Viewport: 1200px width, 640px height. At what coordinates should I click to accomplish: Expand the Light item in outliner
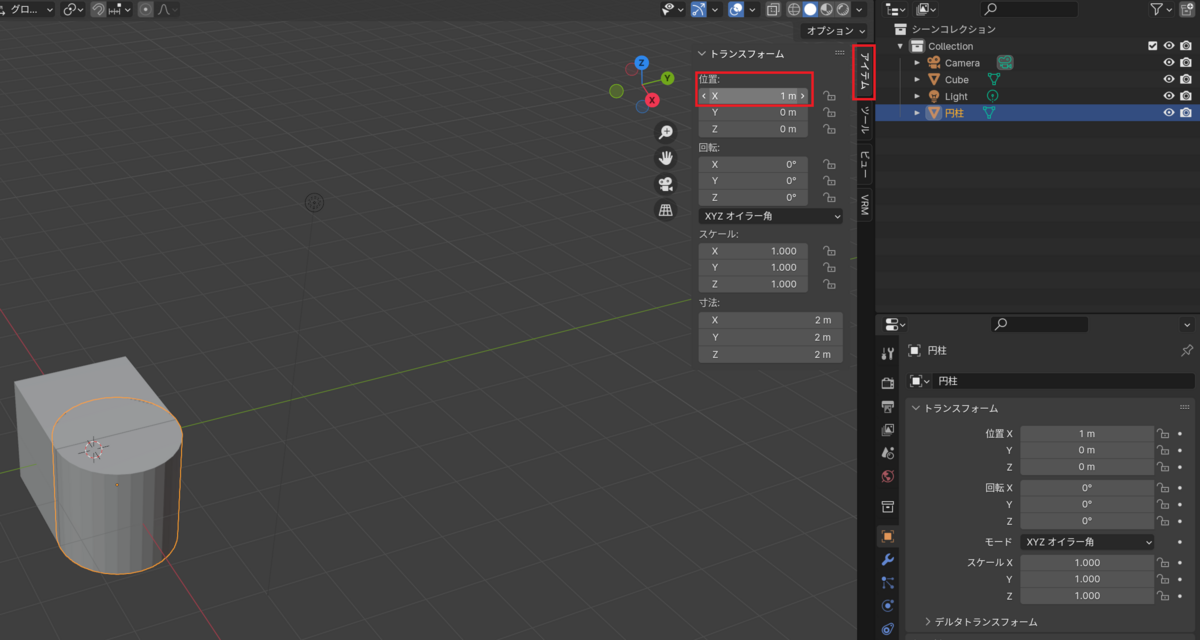pyautogui.click(x=917, y=97)
